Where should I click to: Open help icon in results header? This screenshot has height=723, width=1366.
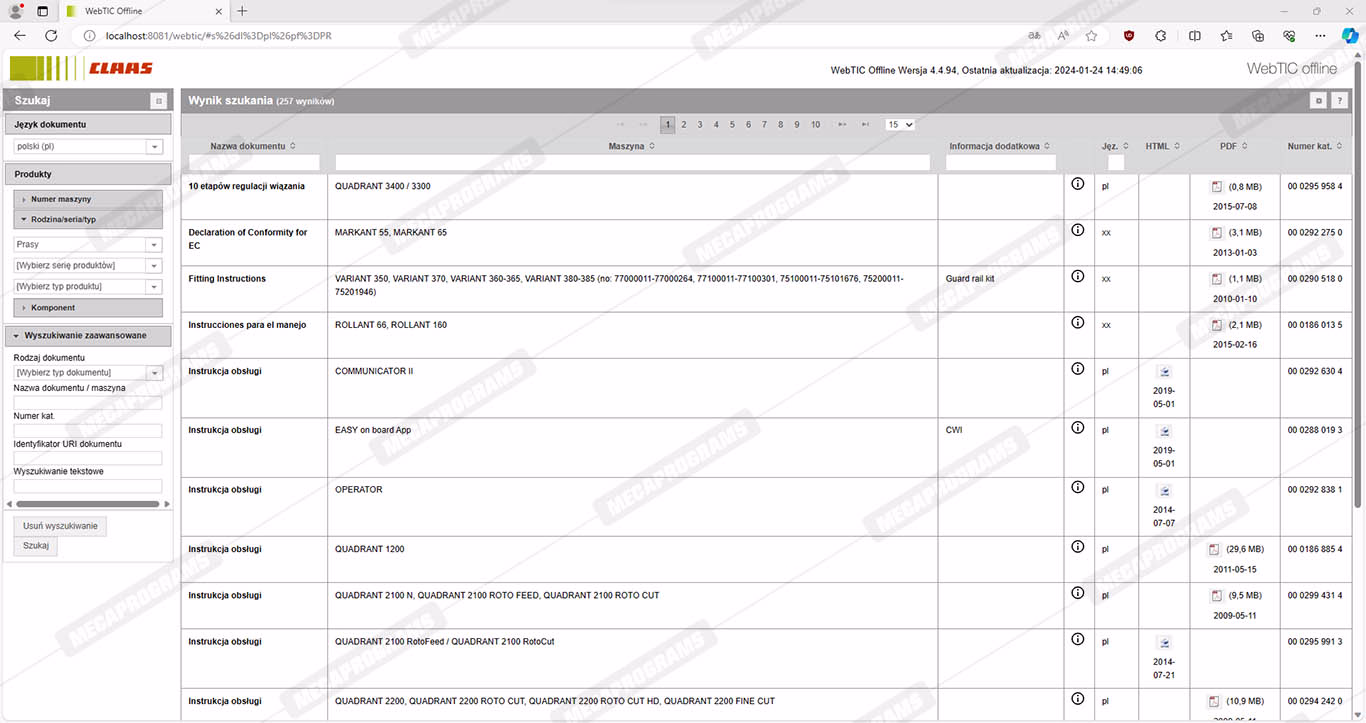1339,101
